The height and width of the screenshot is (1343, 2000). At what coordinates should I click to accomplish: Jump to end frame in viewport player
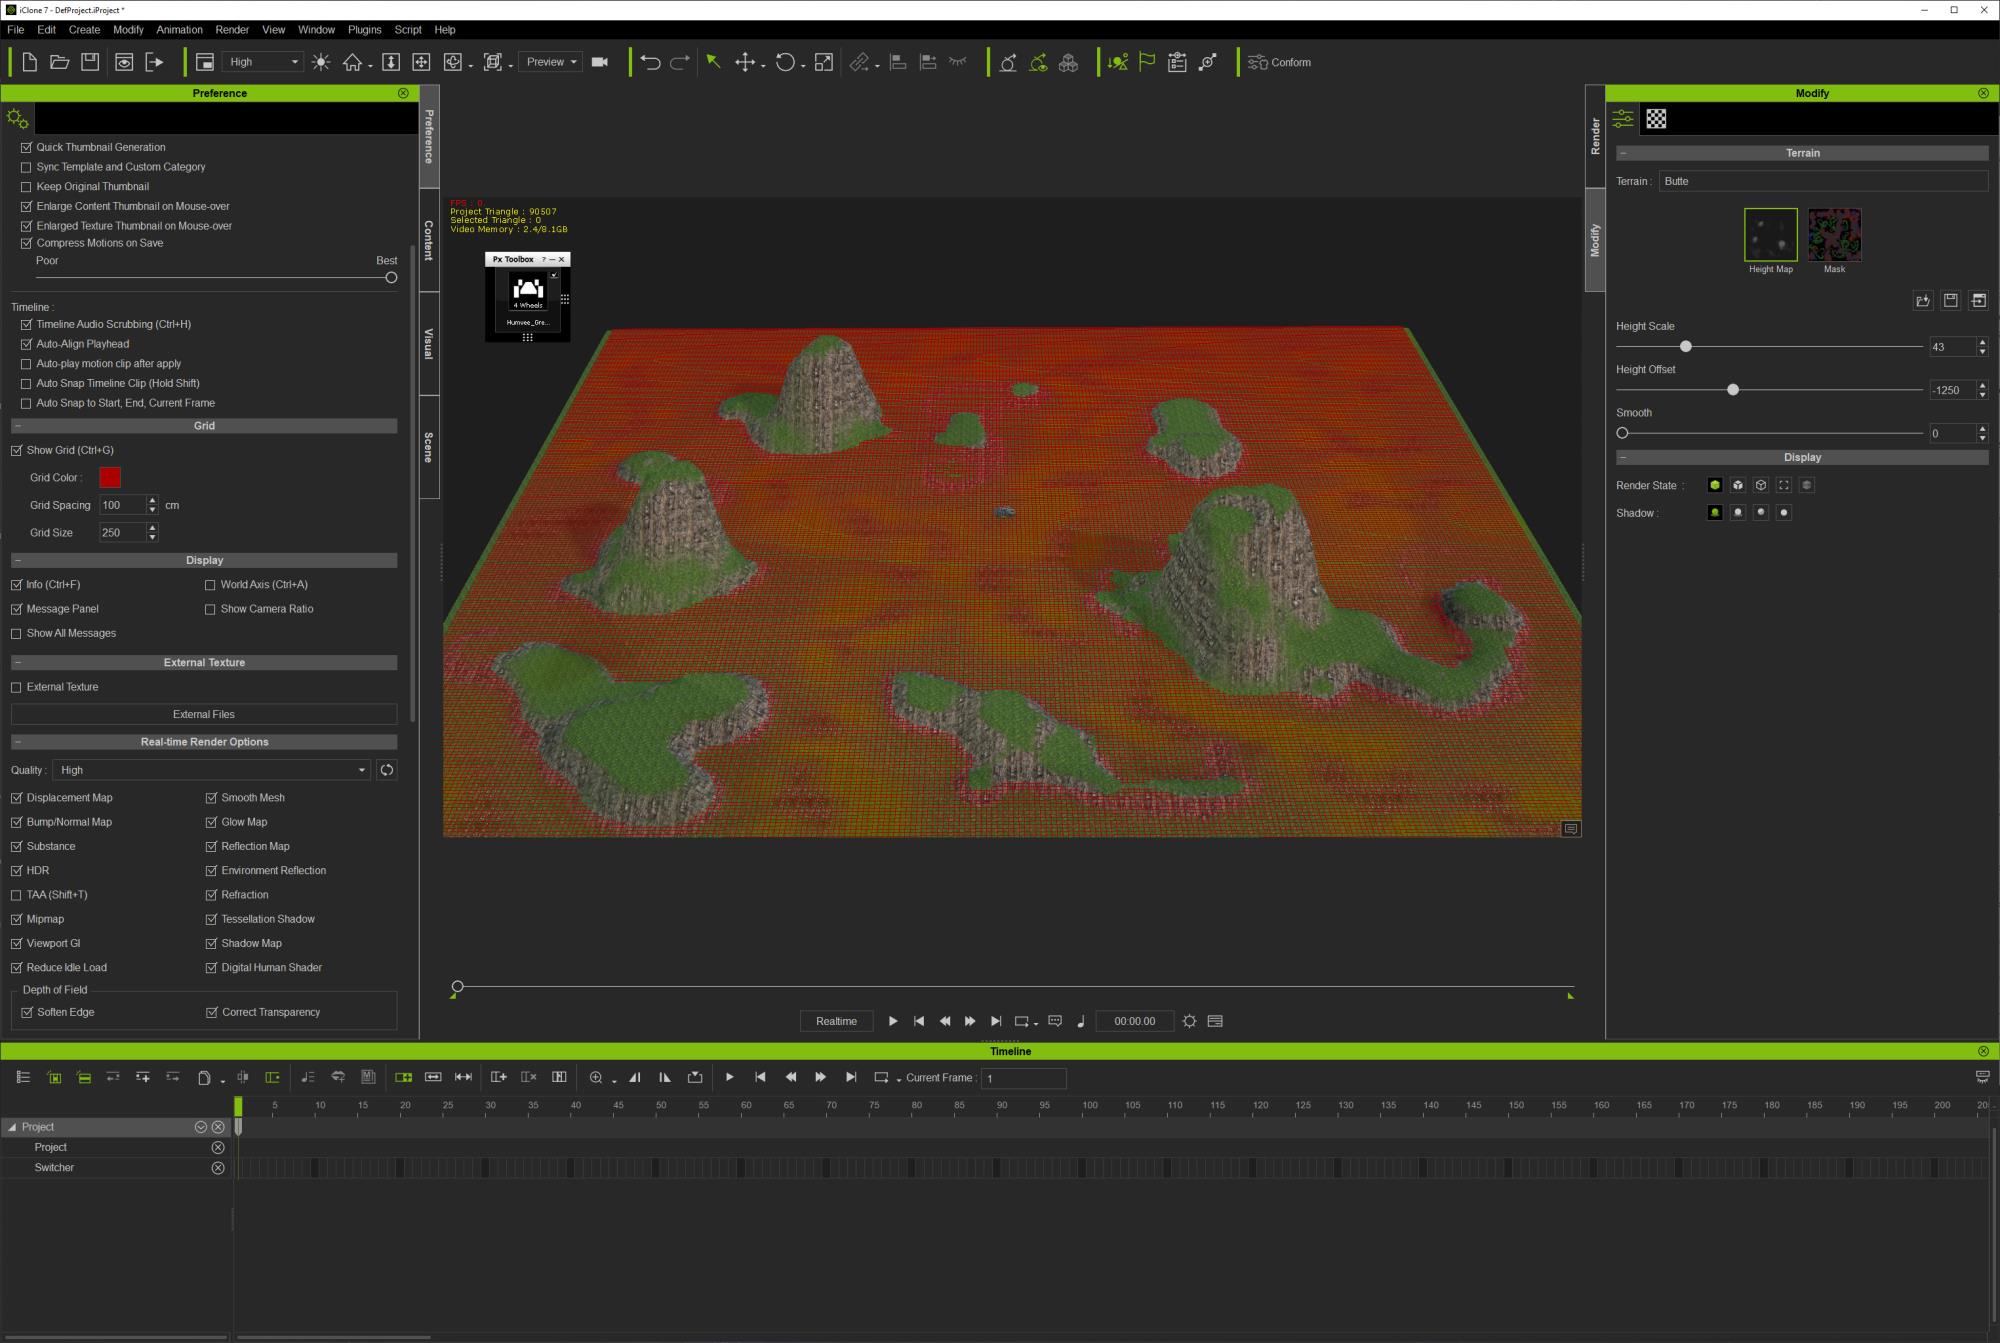click(x=996, y=1021)
